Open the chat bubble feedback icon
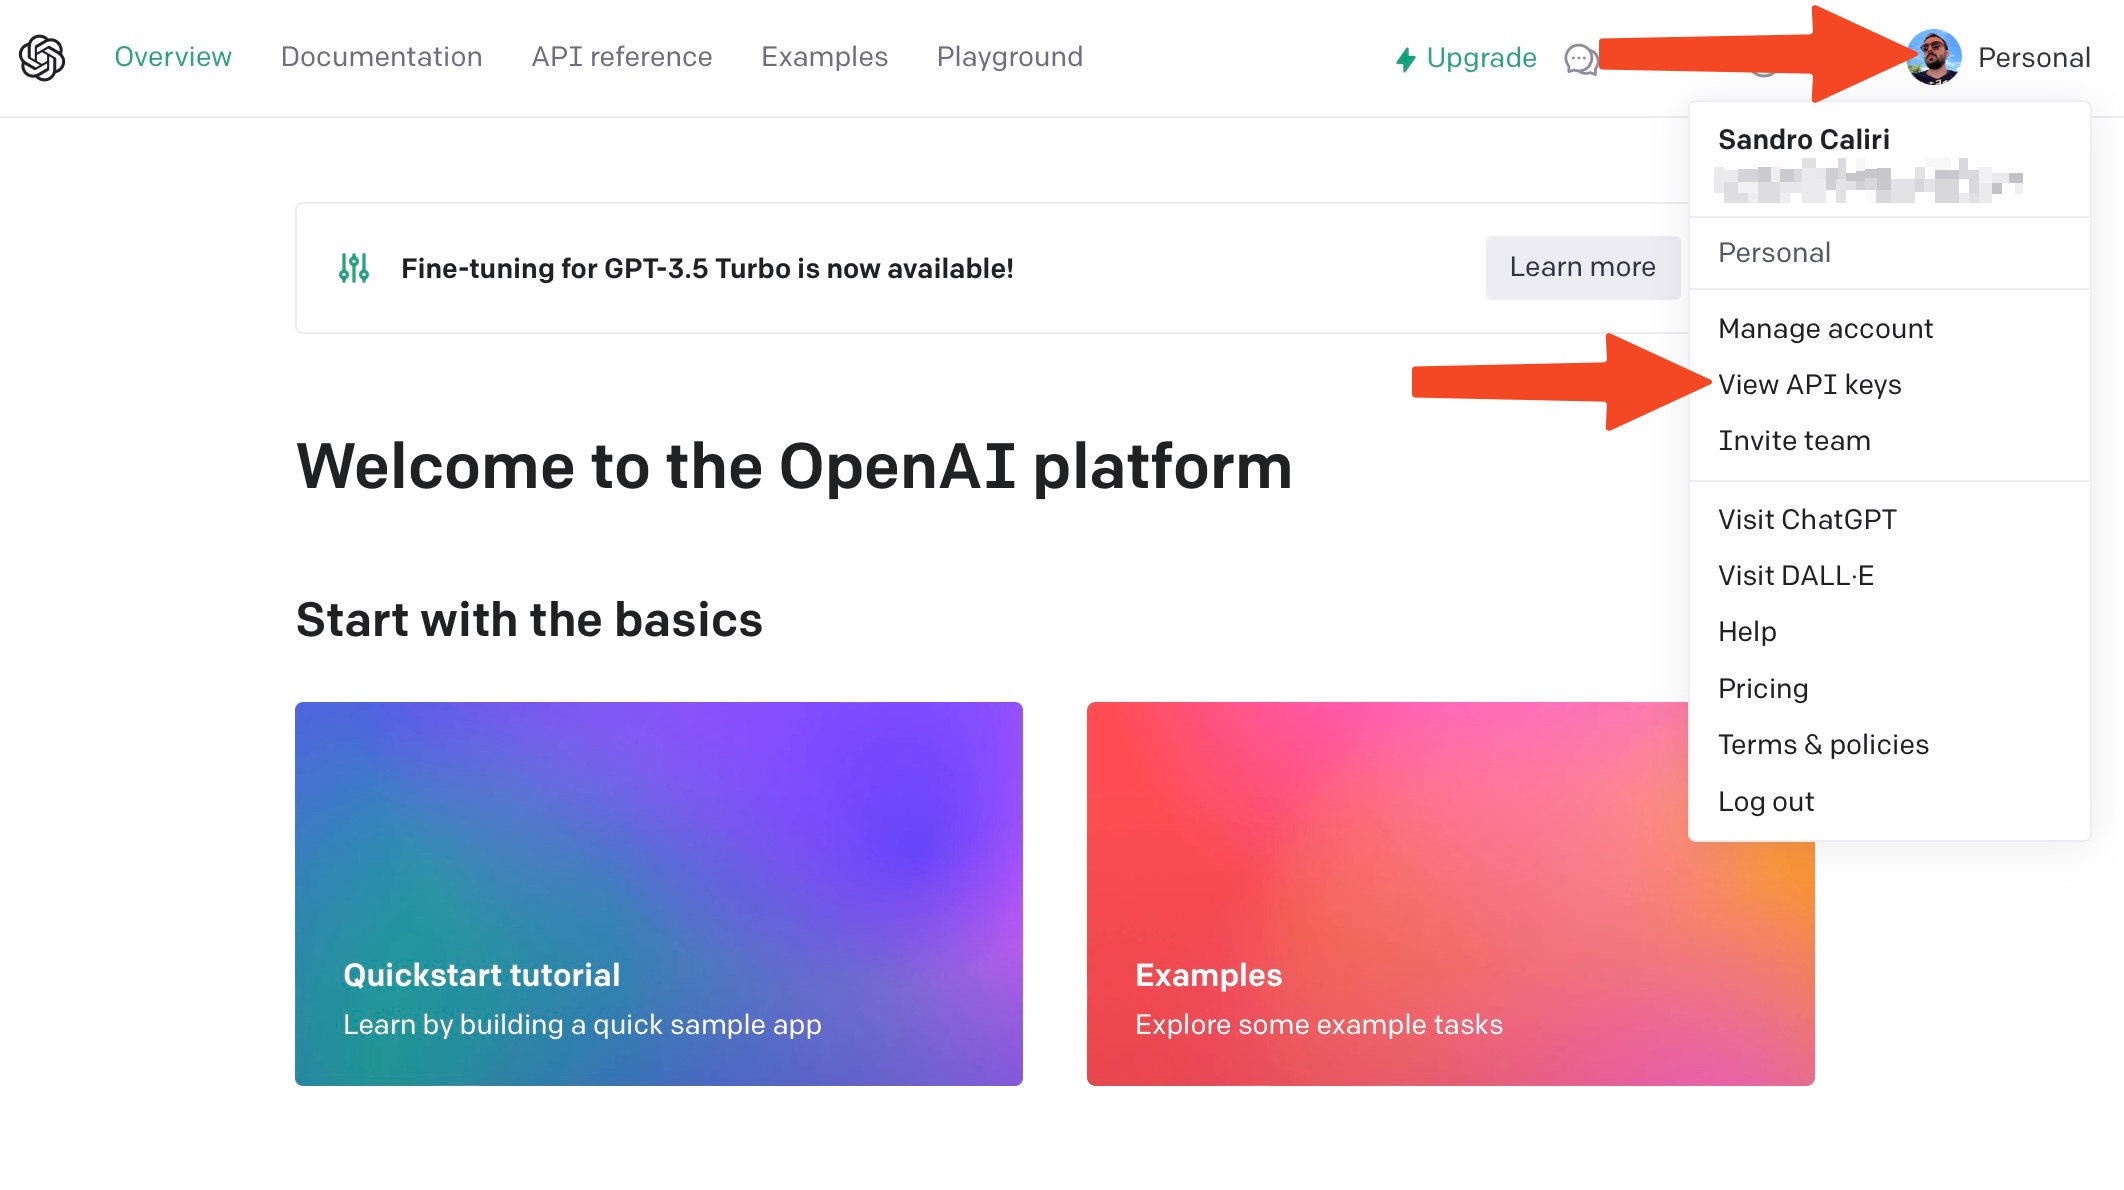The width and height of the screenshot is (2124, 1190). (x=1580, y=59)
